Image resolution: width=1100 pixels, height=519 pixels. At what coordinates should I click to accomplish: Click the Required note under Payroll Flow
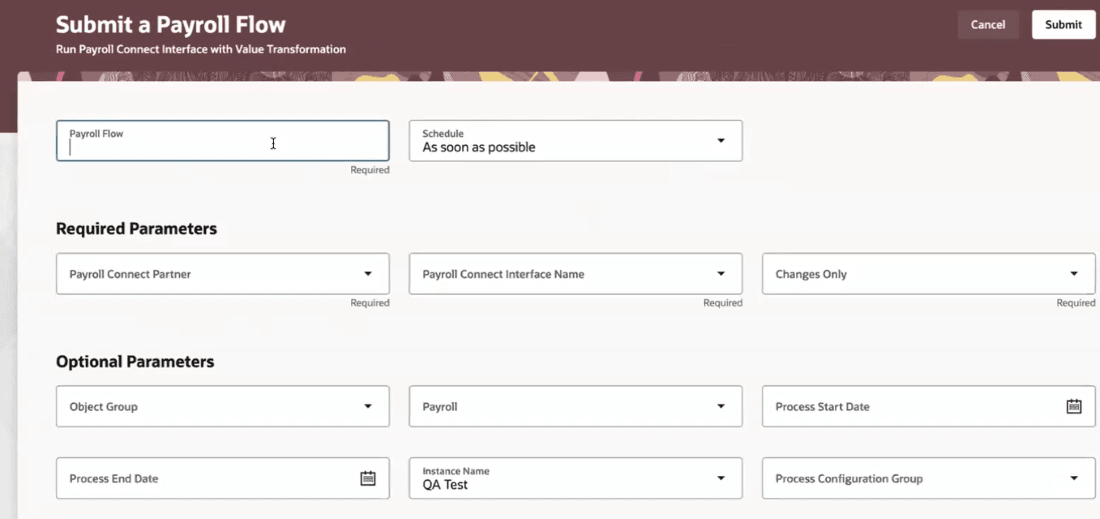[x=370, y=170]
